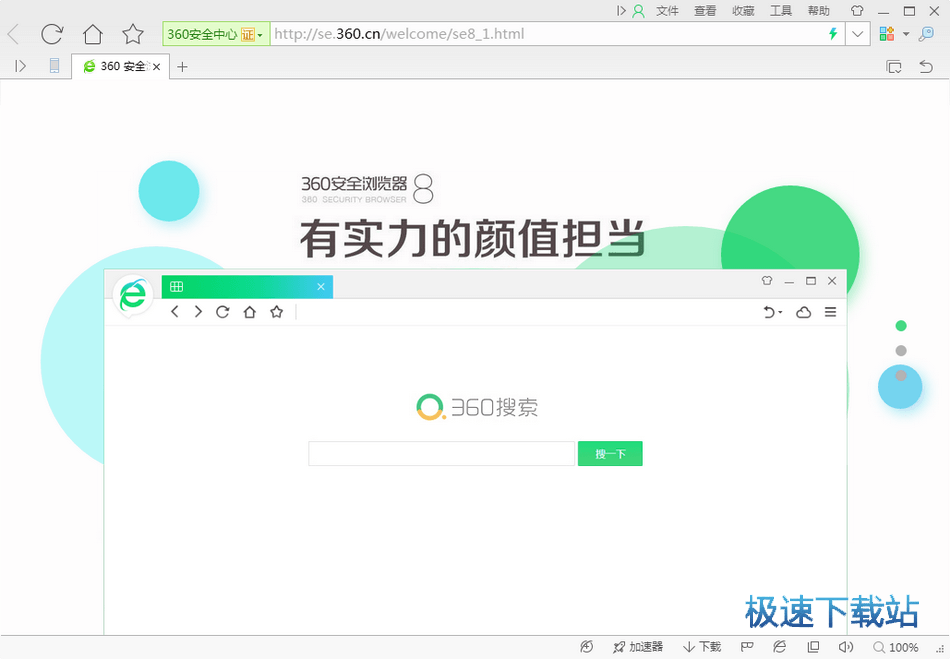The height and width of the screenshot is (659, 950).
Task: Collapse menu bar with arrow icon
Action: [621, 11]
